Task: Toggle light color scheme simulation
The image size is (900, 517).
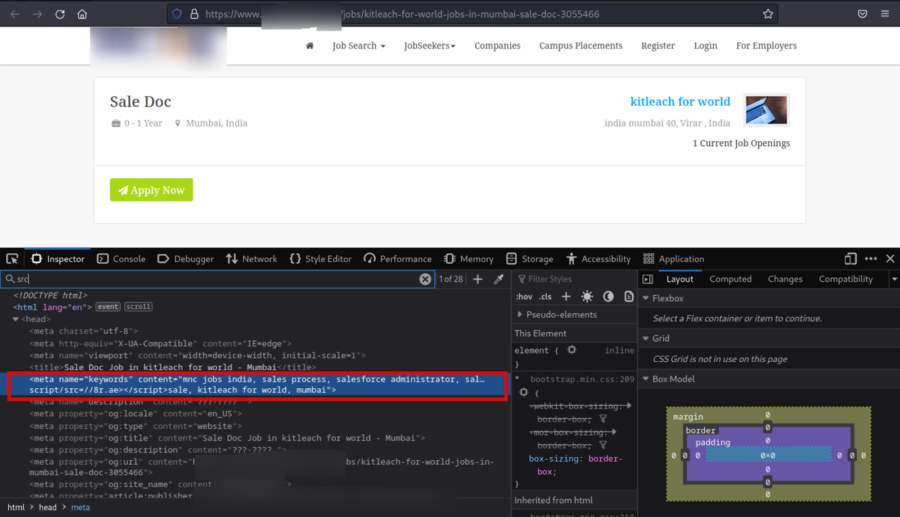Action: tap(587, 297)
